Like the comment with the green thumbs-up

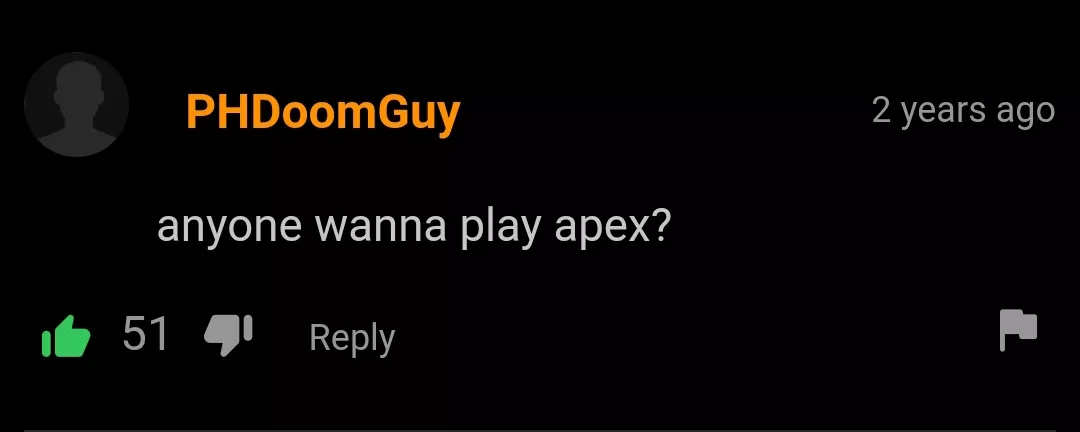pyautogui.click(x=66, y=336)
